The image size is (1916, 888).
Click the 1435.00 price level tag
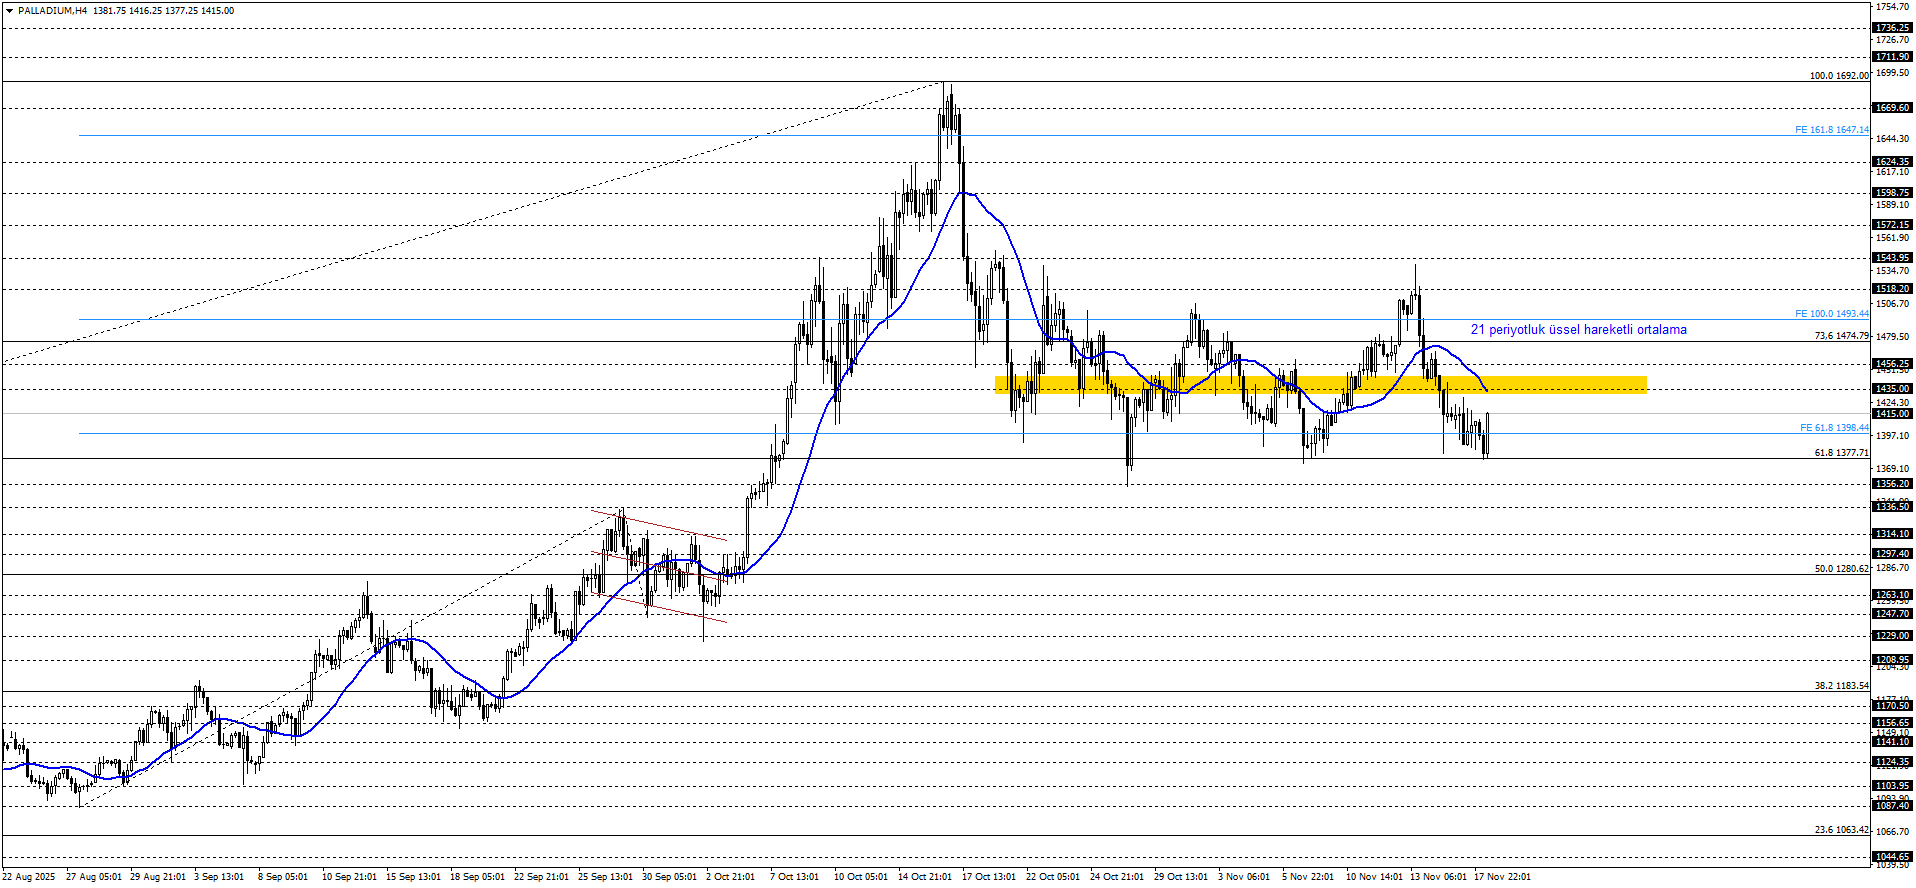pos(1892,389)
